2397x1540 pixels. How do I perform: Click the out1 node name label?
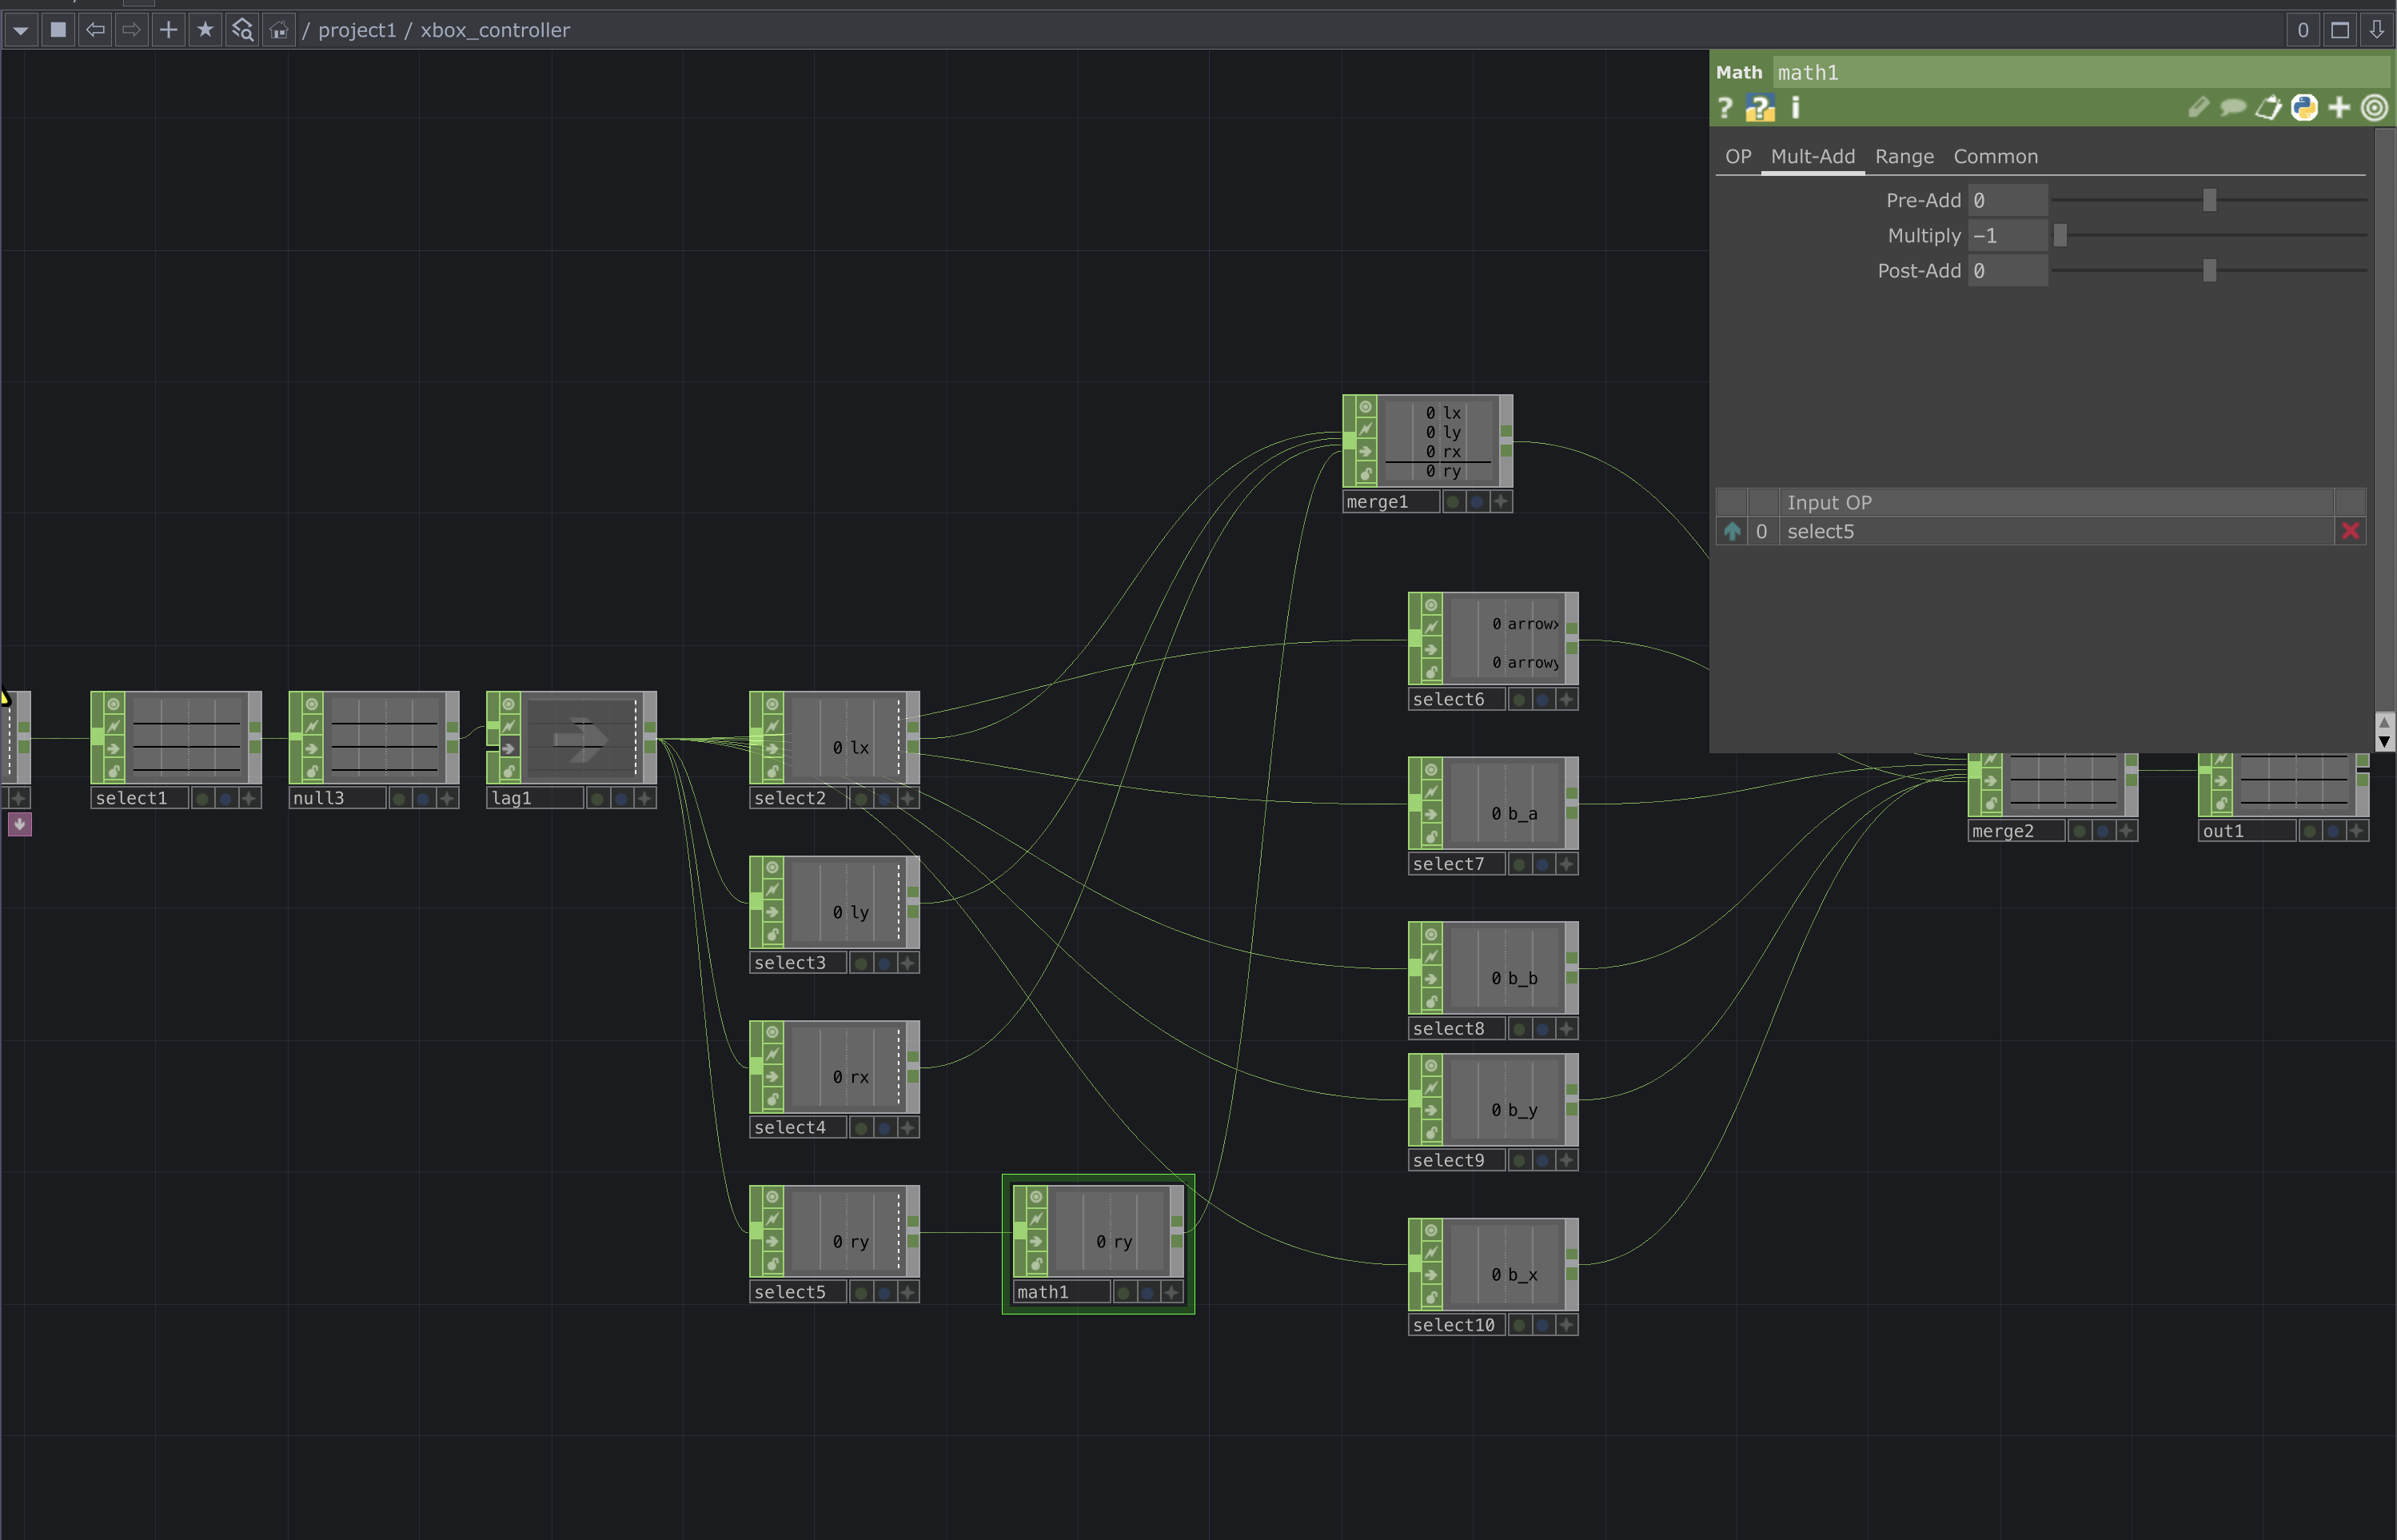[2246, 831]
